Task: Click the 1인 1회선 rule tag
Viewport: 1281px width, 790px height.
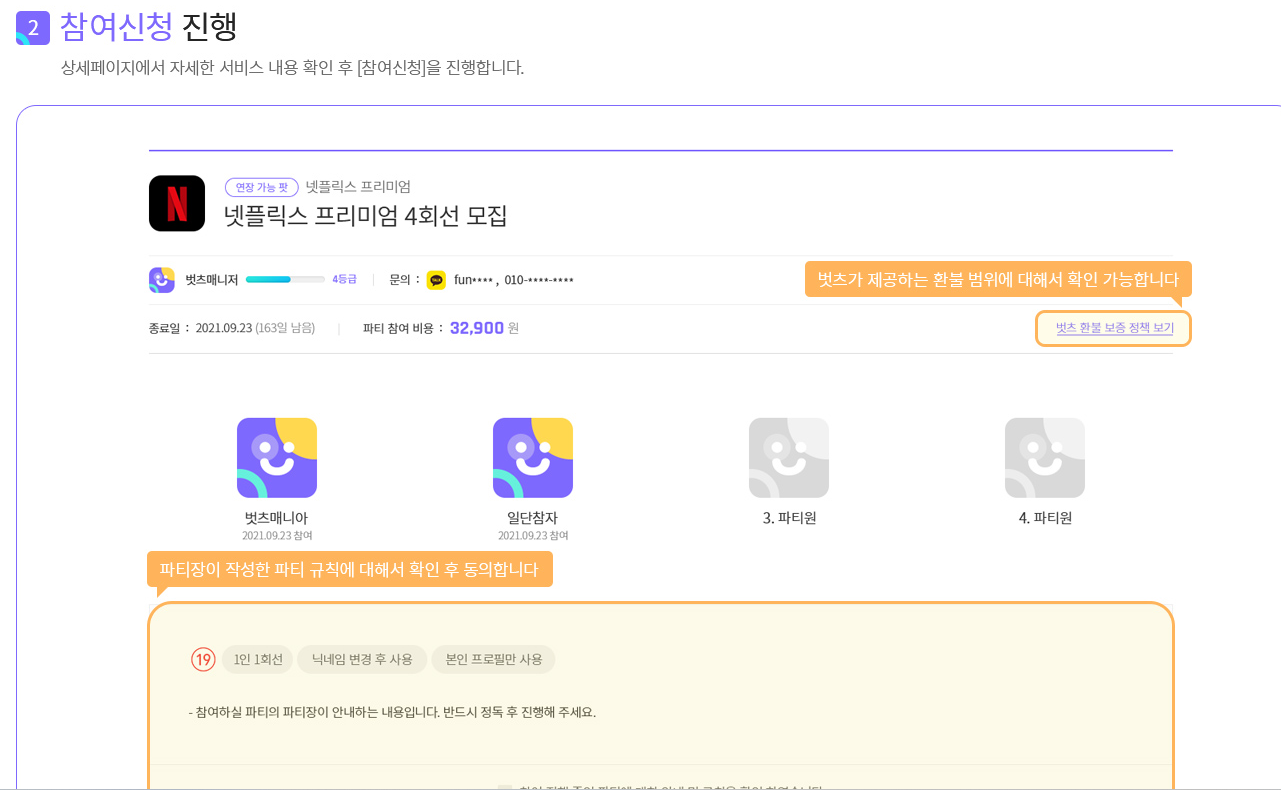Action: point(258,659)
